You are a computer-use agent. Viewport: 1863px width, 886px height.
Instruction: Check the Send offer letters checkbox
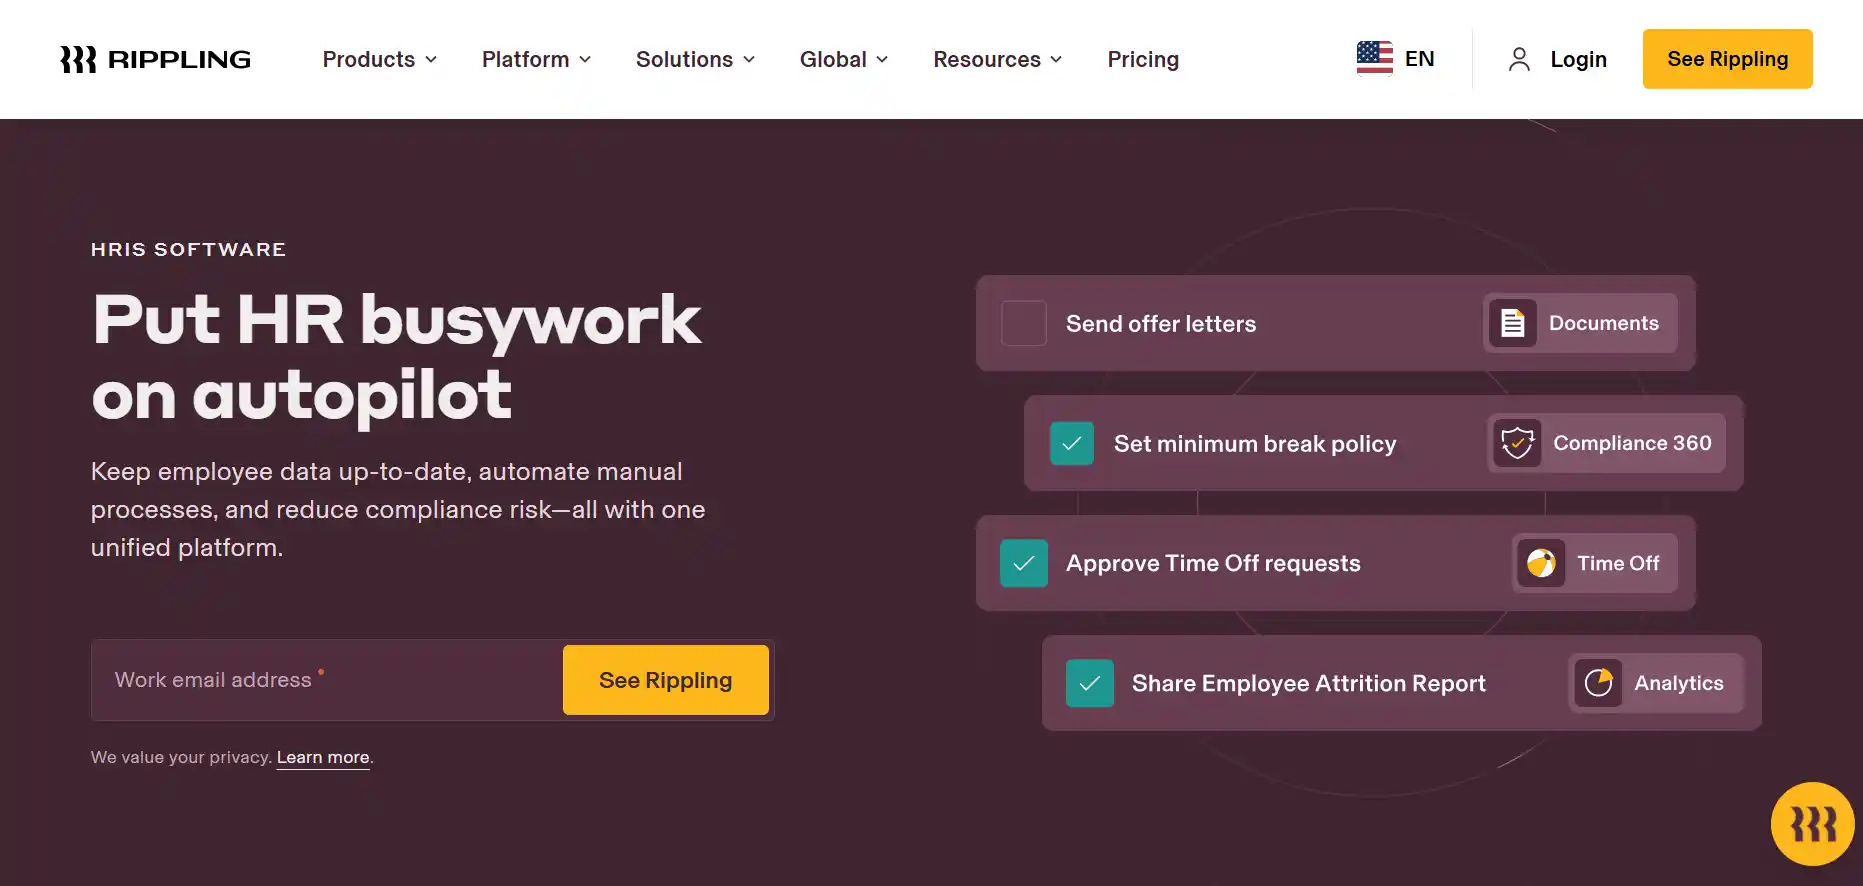1024,323
